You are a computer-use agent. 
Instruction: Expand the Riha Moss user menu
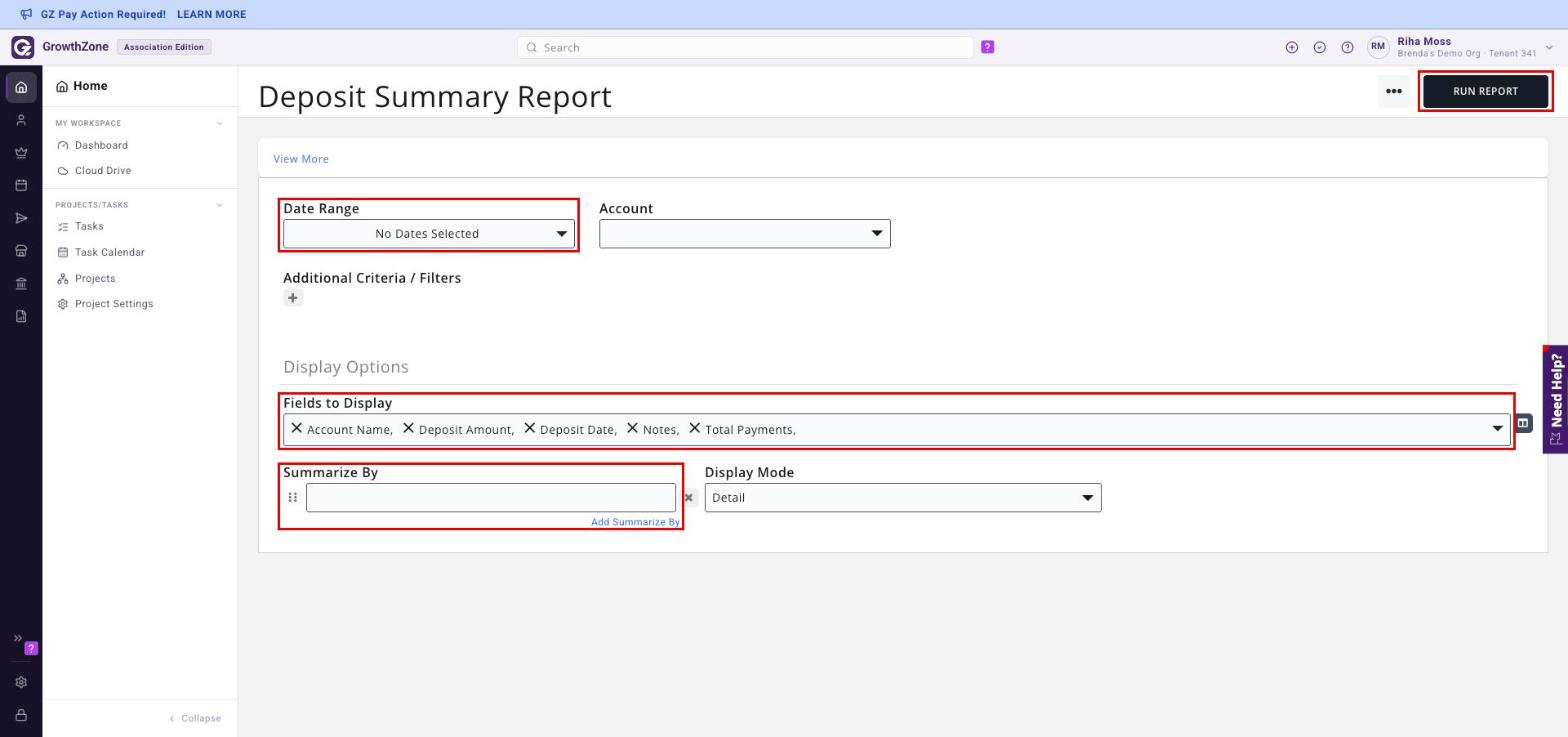tap(1549, 47)
